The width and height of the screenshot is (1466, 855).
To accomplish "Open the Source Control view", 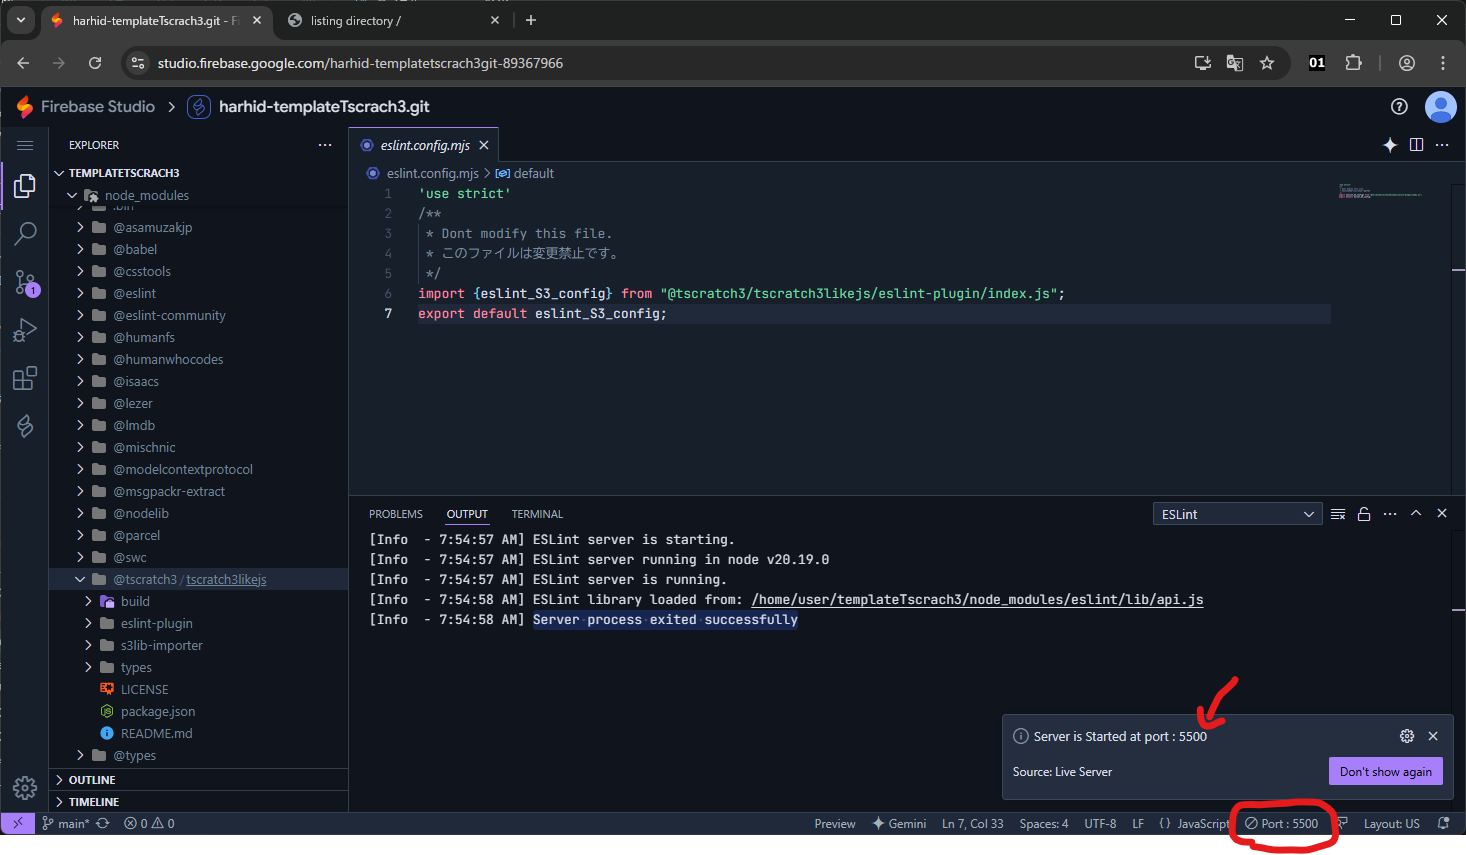I will (25, 283).
